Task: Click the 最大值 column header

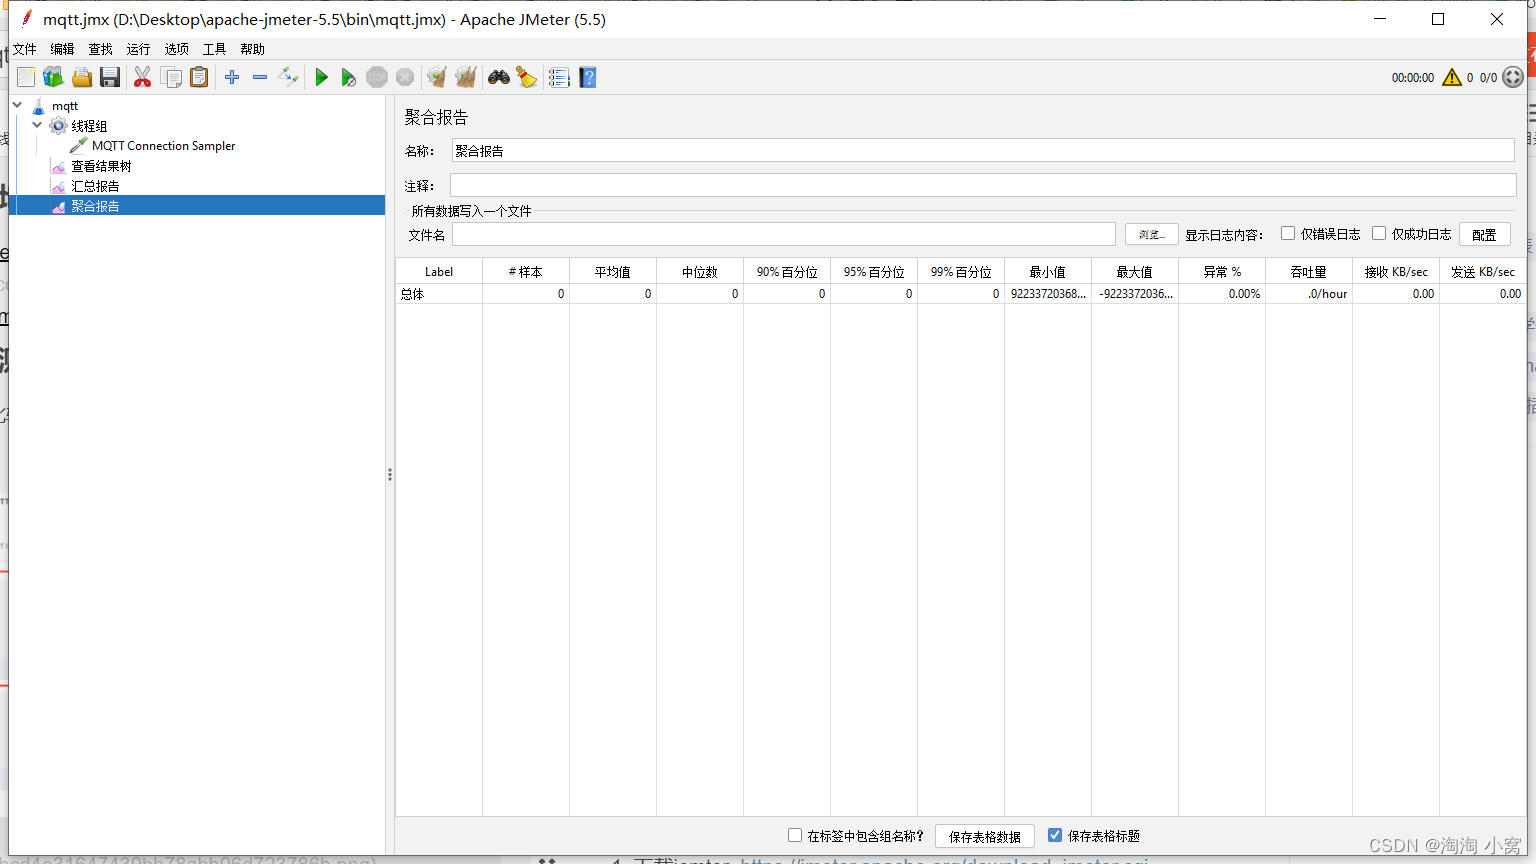Action: [x=1135, y=271]
